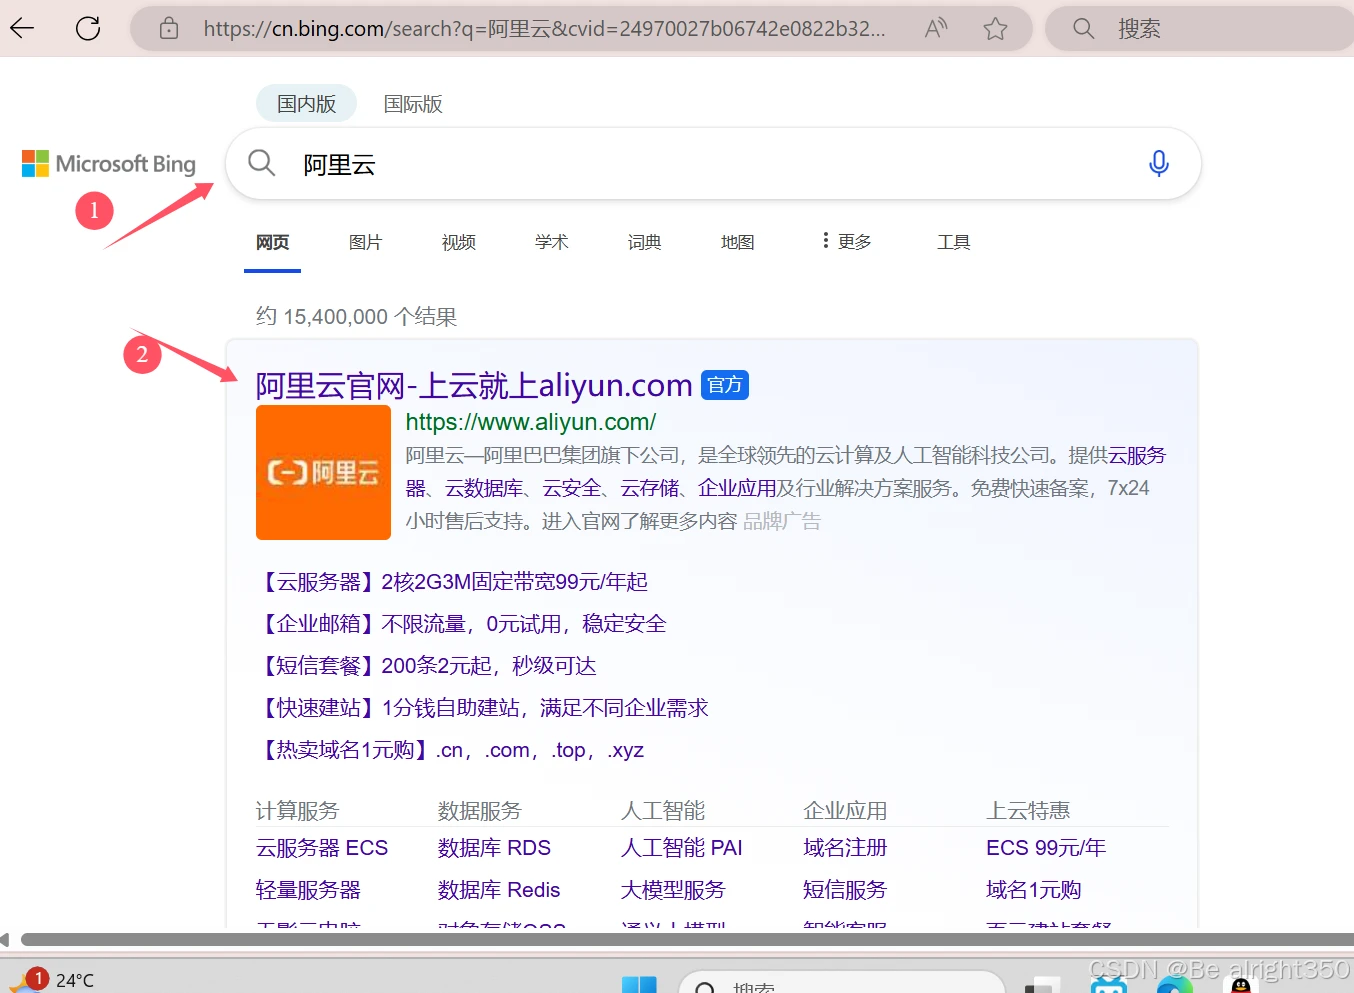Click the 品牌广告 label in description

click(x=782, y=521)
